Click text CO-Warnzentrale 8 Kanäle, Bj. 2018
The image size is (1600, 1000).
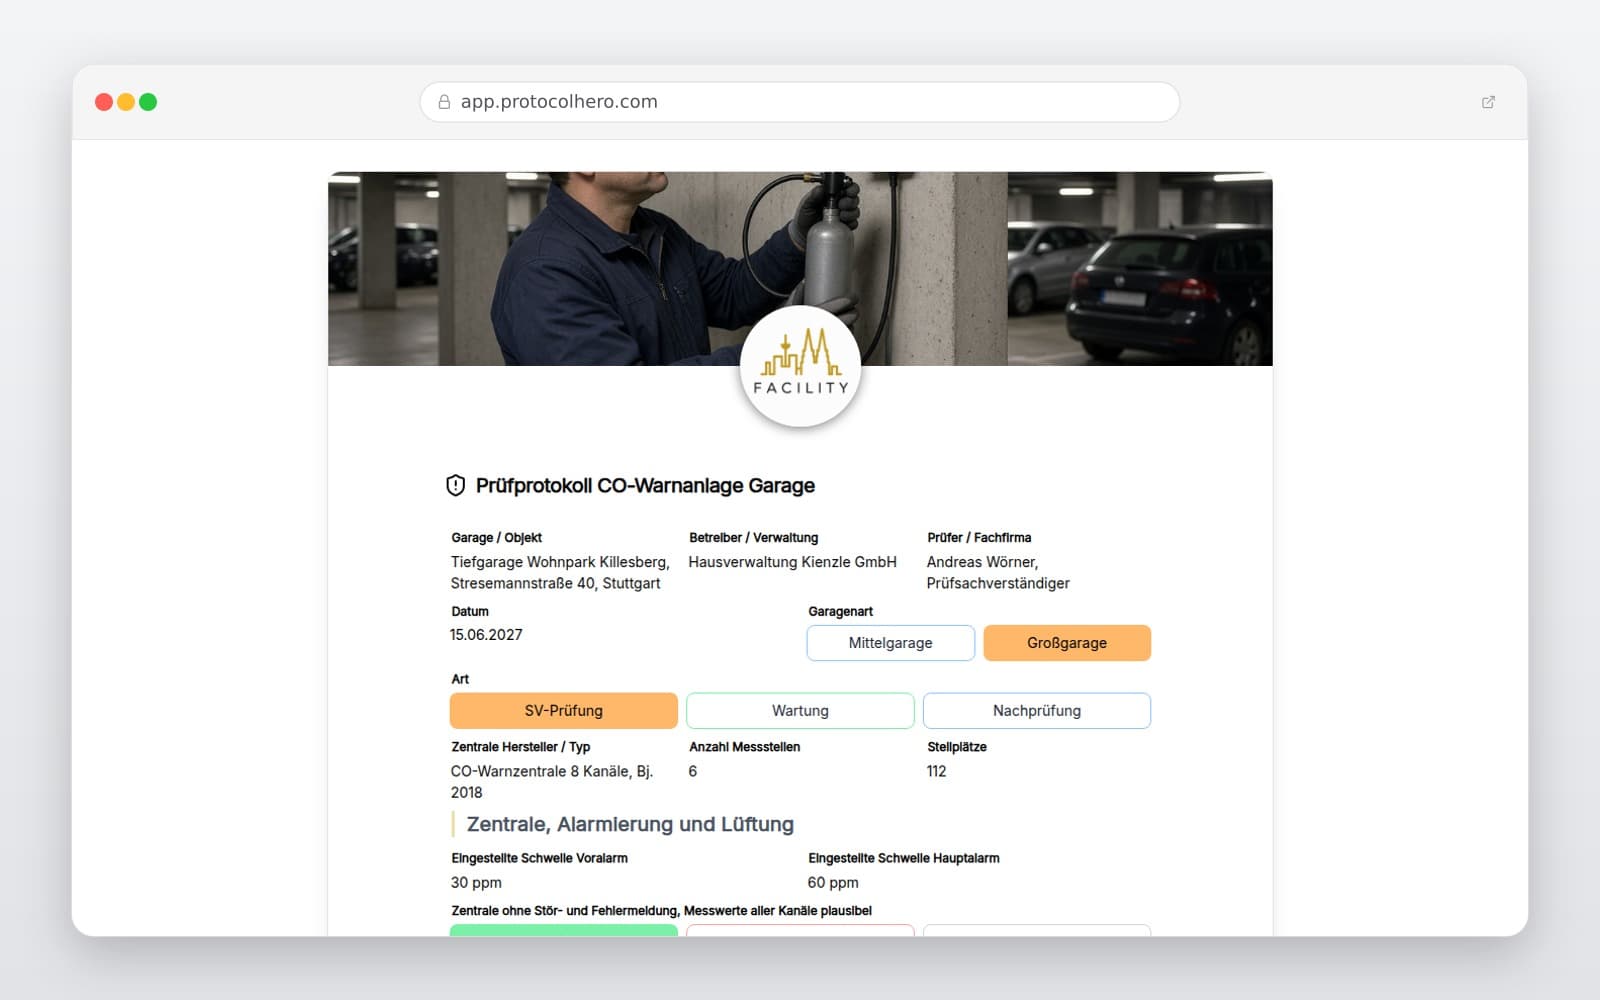coord(552,782)
